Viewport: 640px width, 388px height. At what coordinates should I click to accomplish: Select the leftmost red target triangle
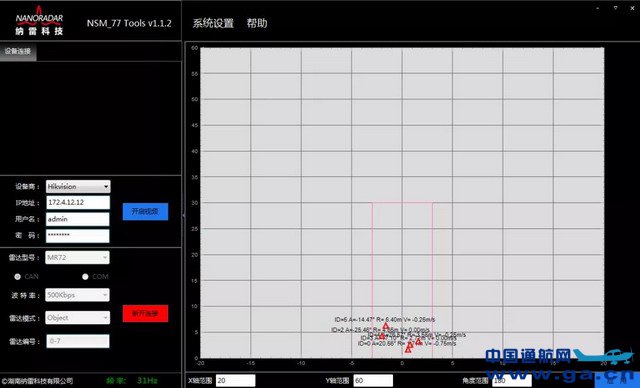(382, 336)
